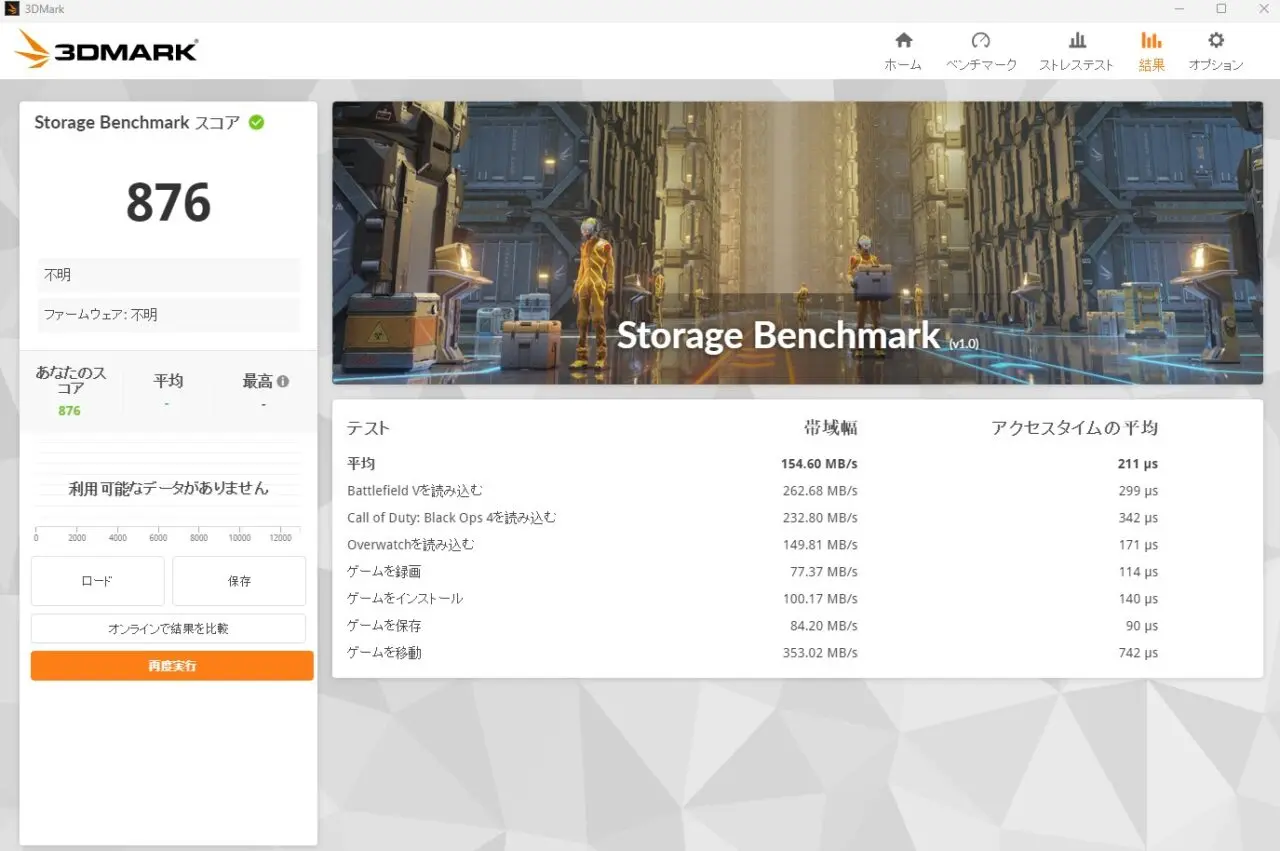Click オンラインで結果を比較 button
Screen dimensions: 1280x851
tap(168, 629)
